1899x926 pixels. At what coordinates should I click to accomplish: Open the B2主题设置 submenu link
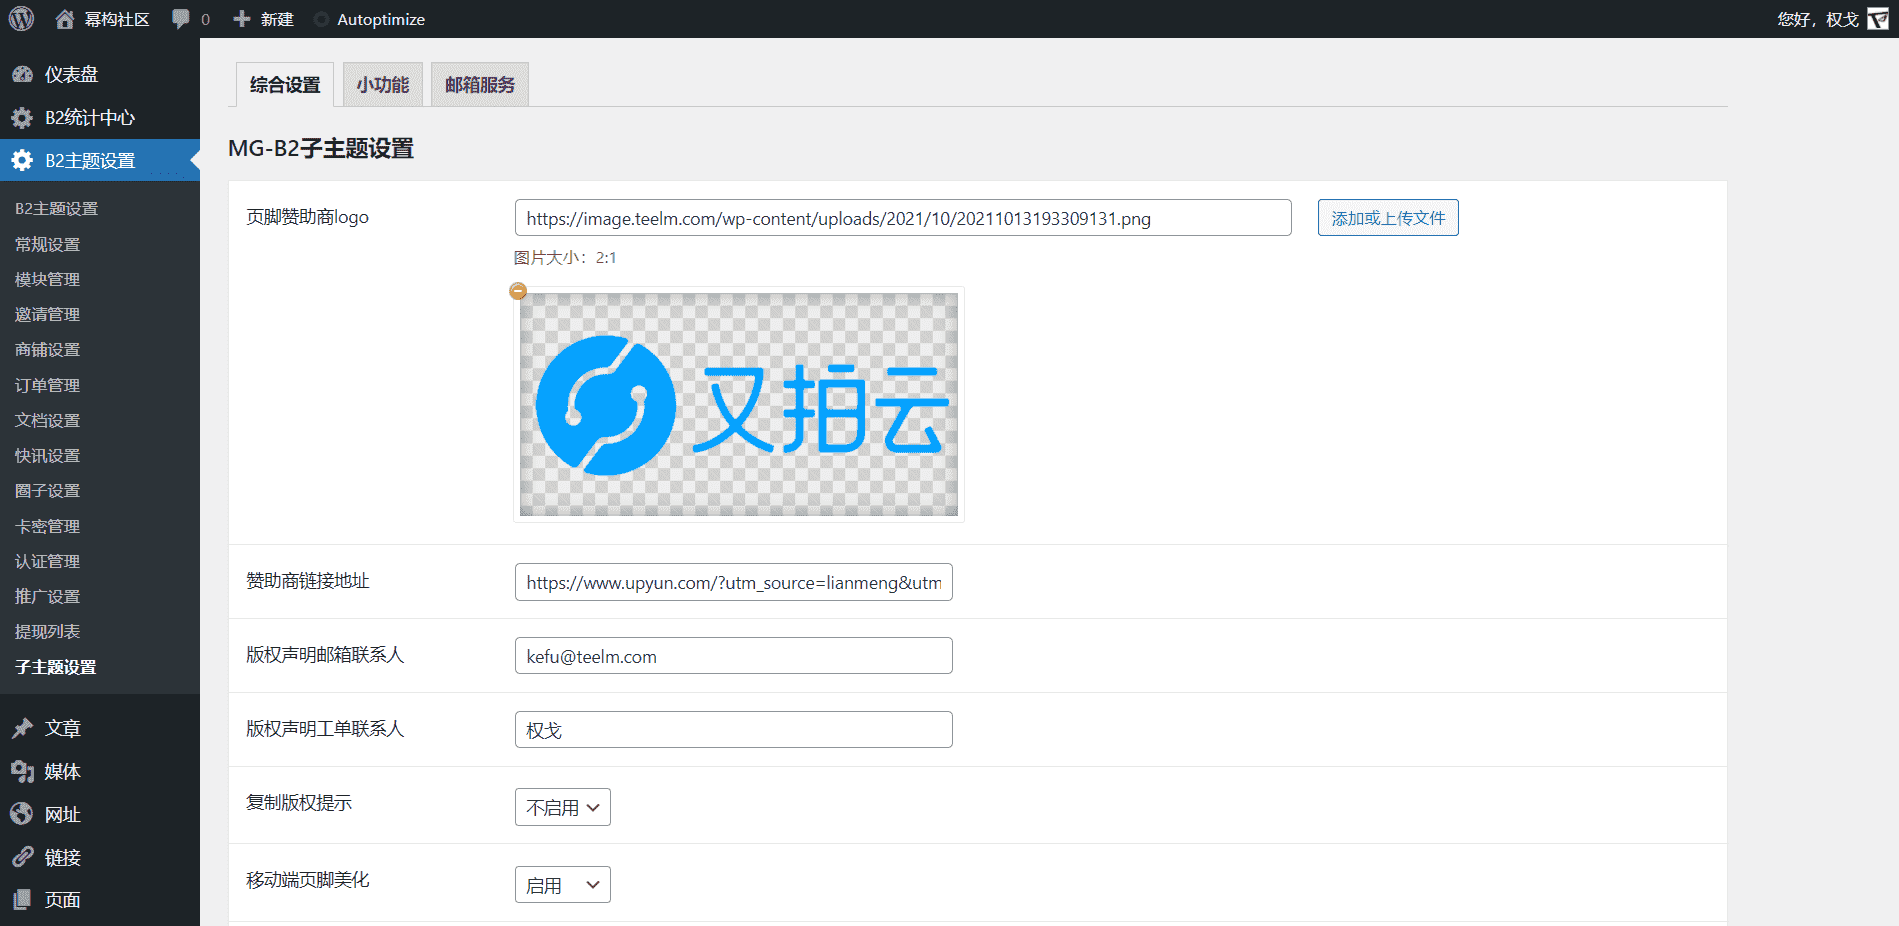tap(56, 209)
